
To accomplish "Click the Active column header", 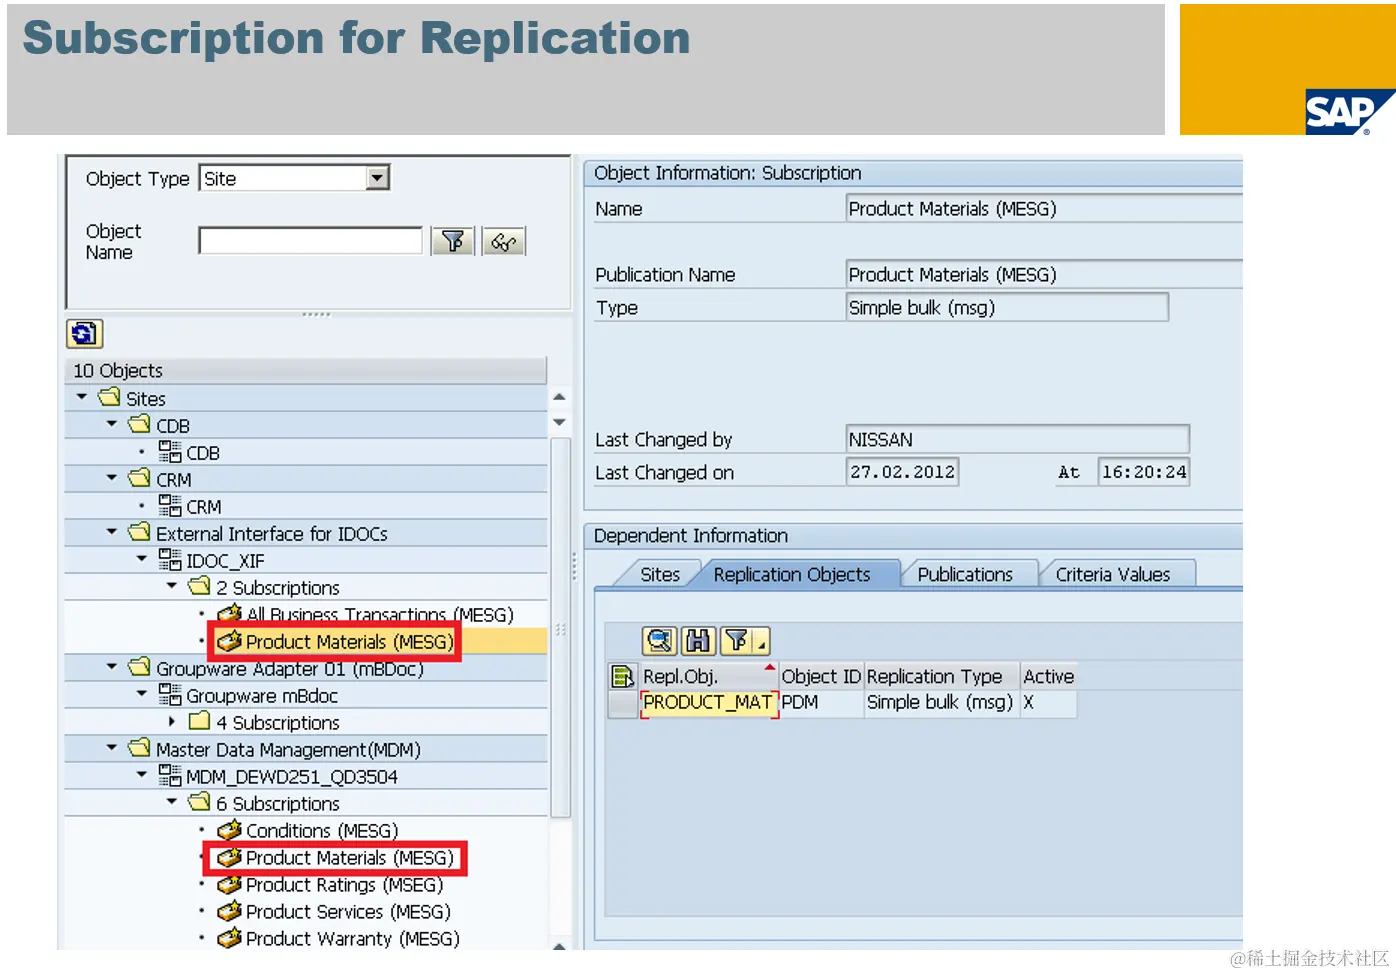I will pyautogui.click(x=1048, y=676).
